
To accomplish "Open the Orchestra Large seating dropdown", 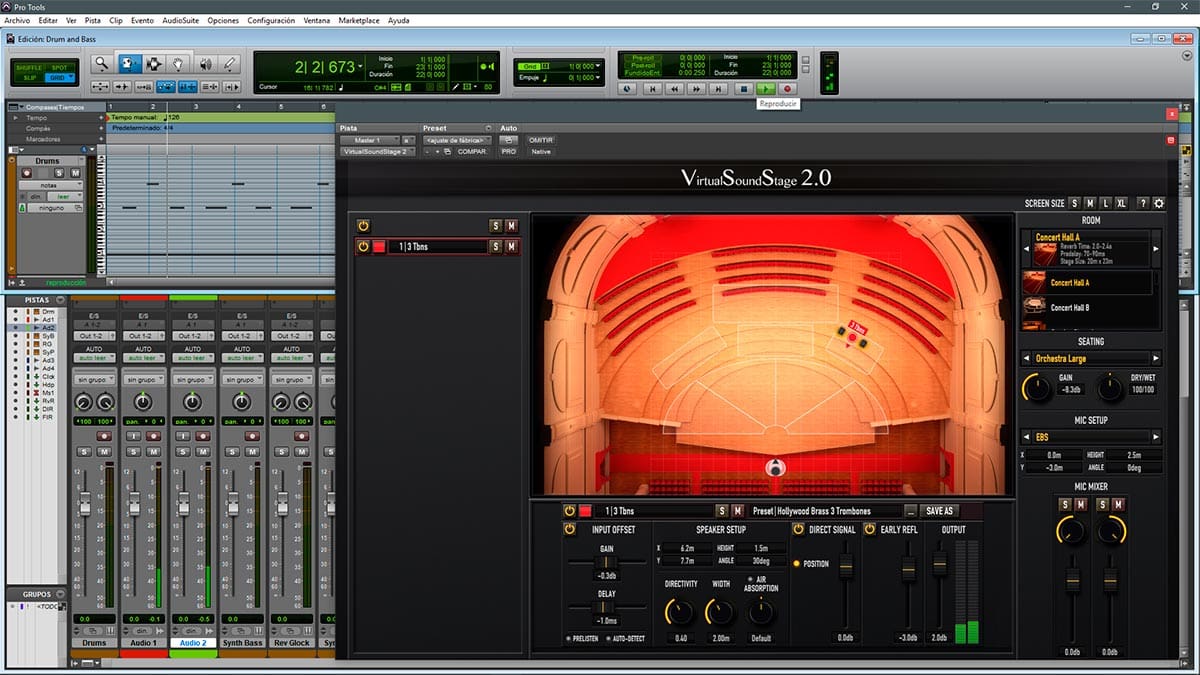I will click(x=1091, y=358).
